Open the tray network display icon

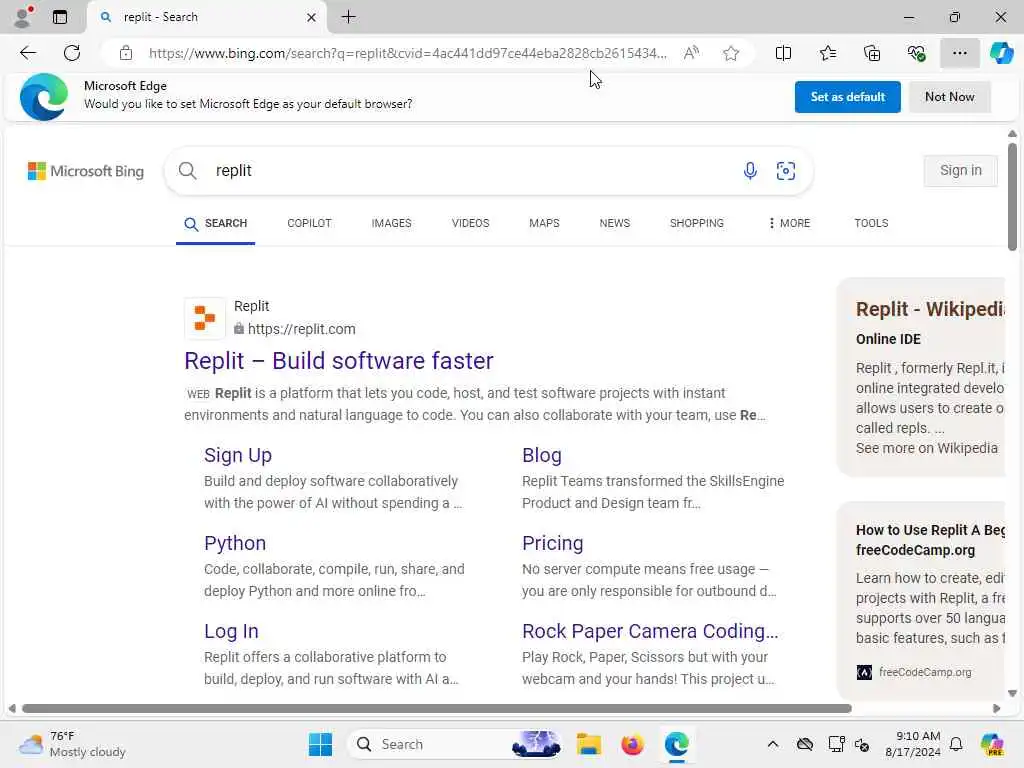[836, 744]
